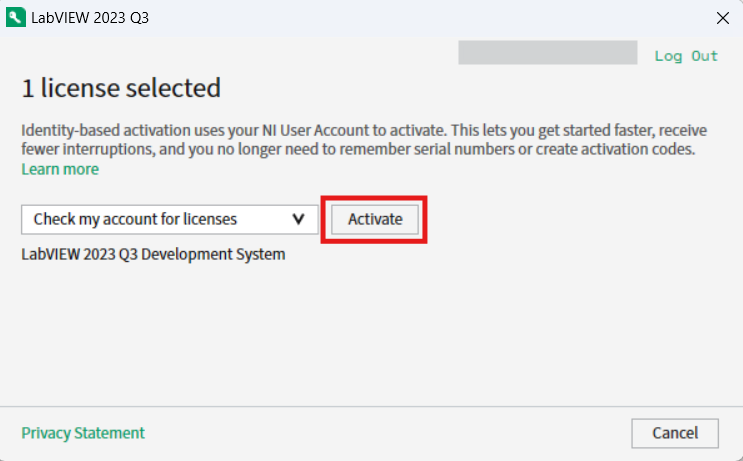The image size is (743, 461).
Task: Click the grayed-out account name box
Action: pyautogui.click(x=547, y=53)
